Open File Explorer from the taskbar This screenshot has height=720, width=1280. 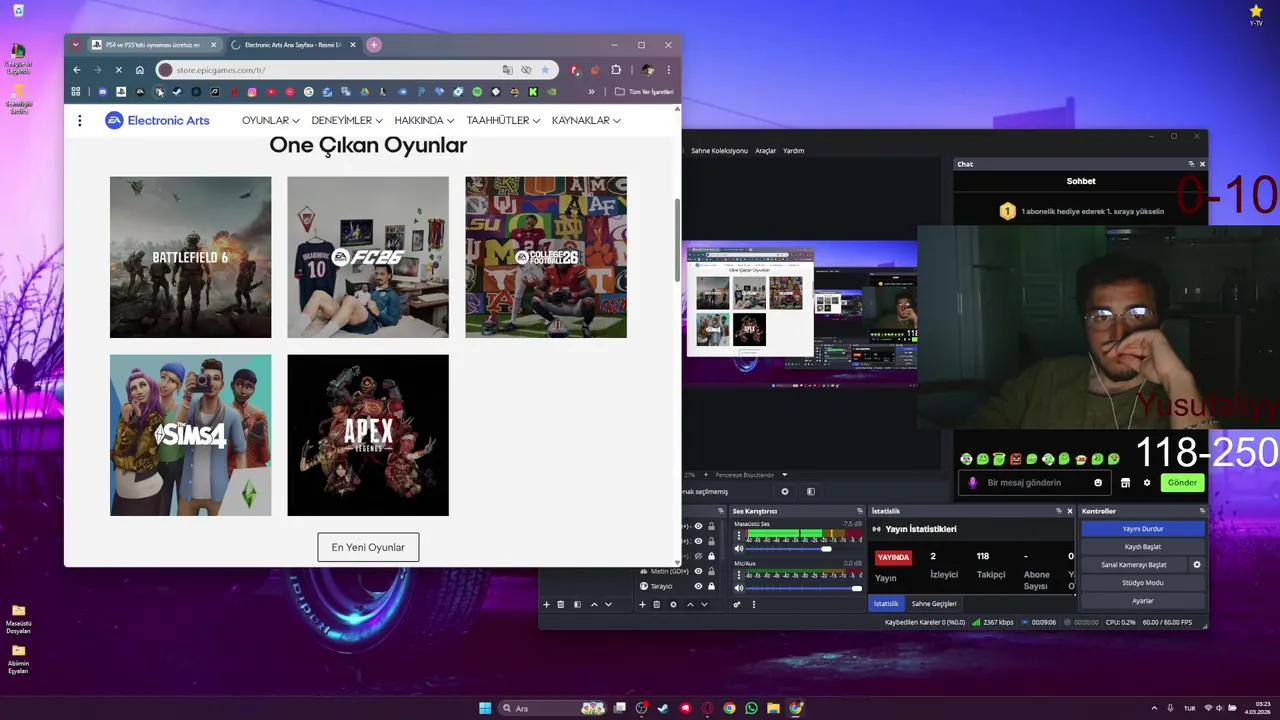click(x=773, y=708)
